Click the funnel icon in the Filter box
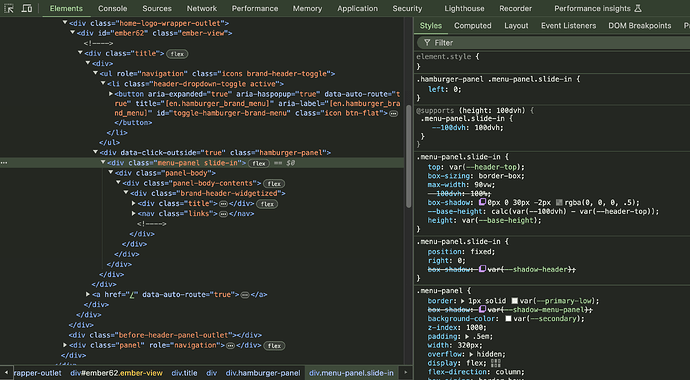690x380 pixels. [x=427, y=43]
